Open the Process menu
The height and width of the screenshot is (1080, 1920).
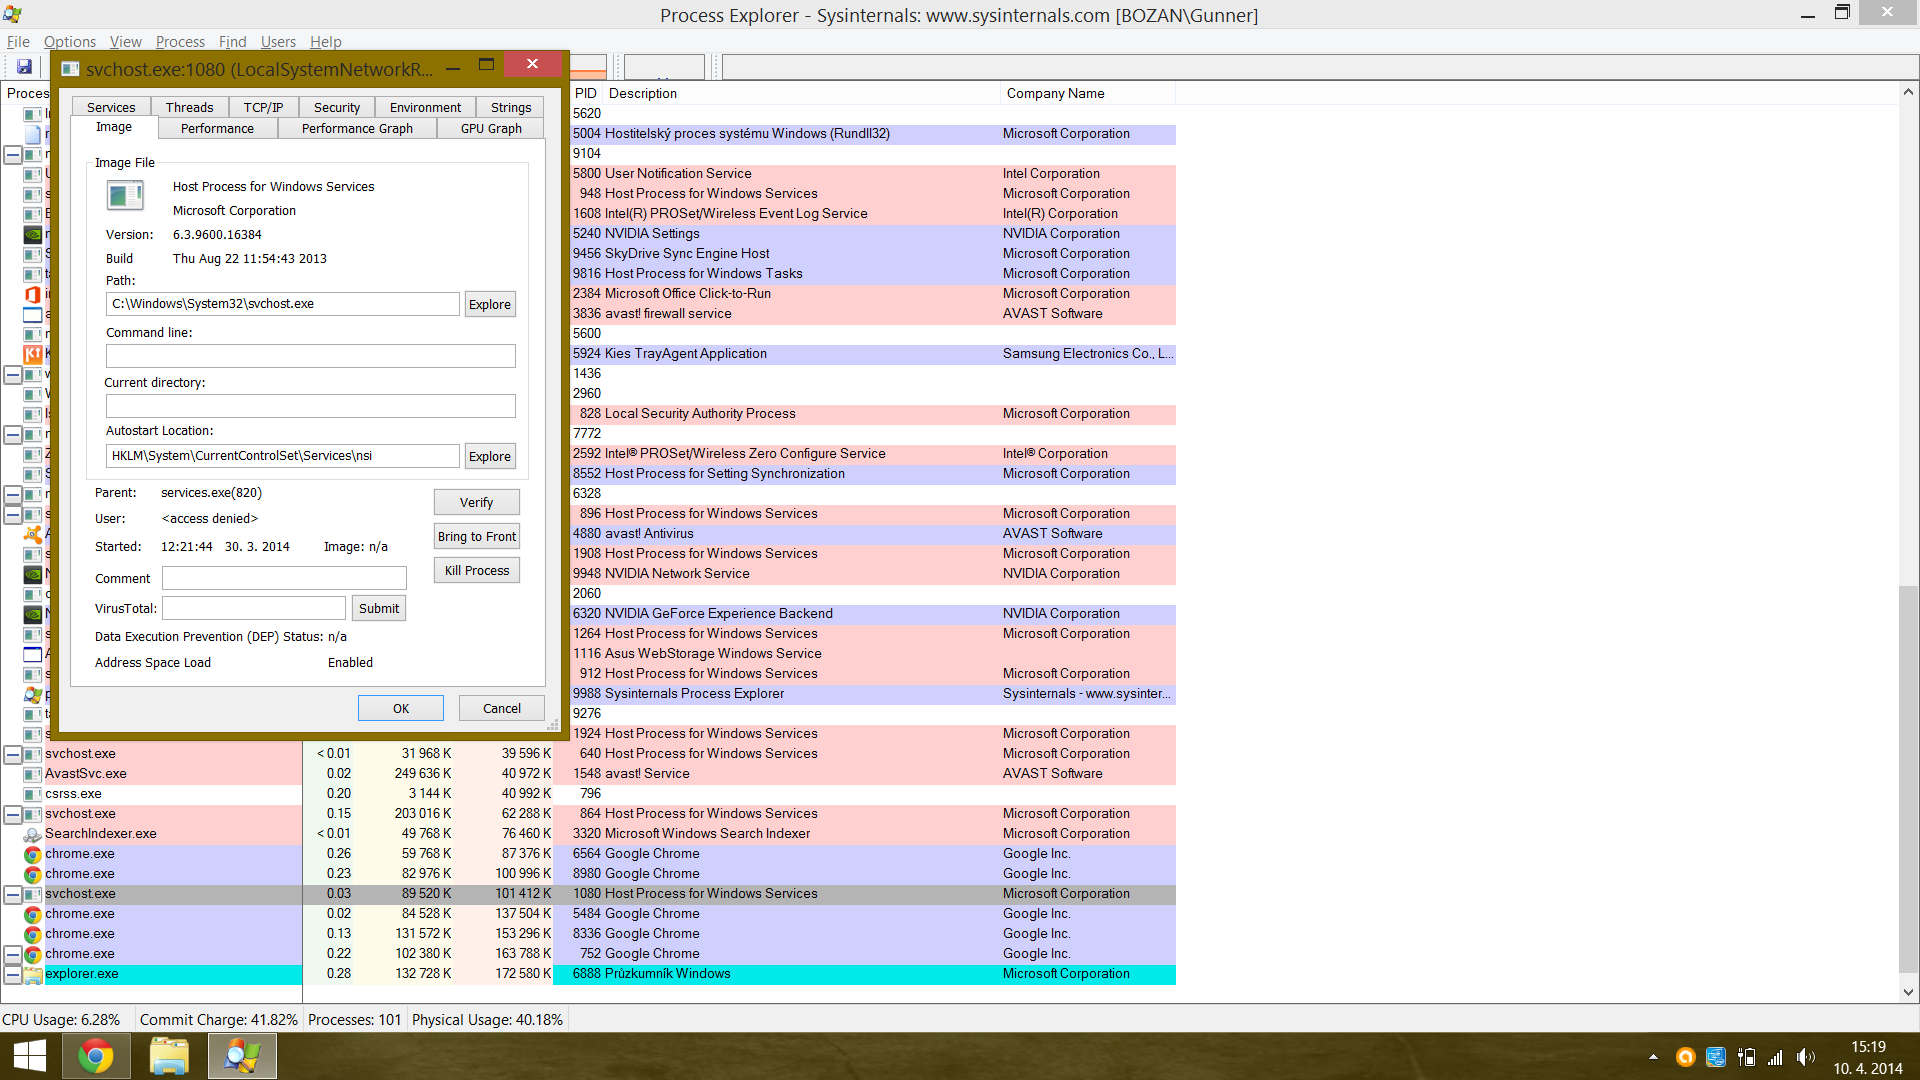point(180,41)
